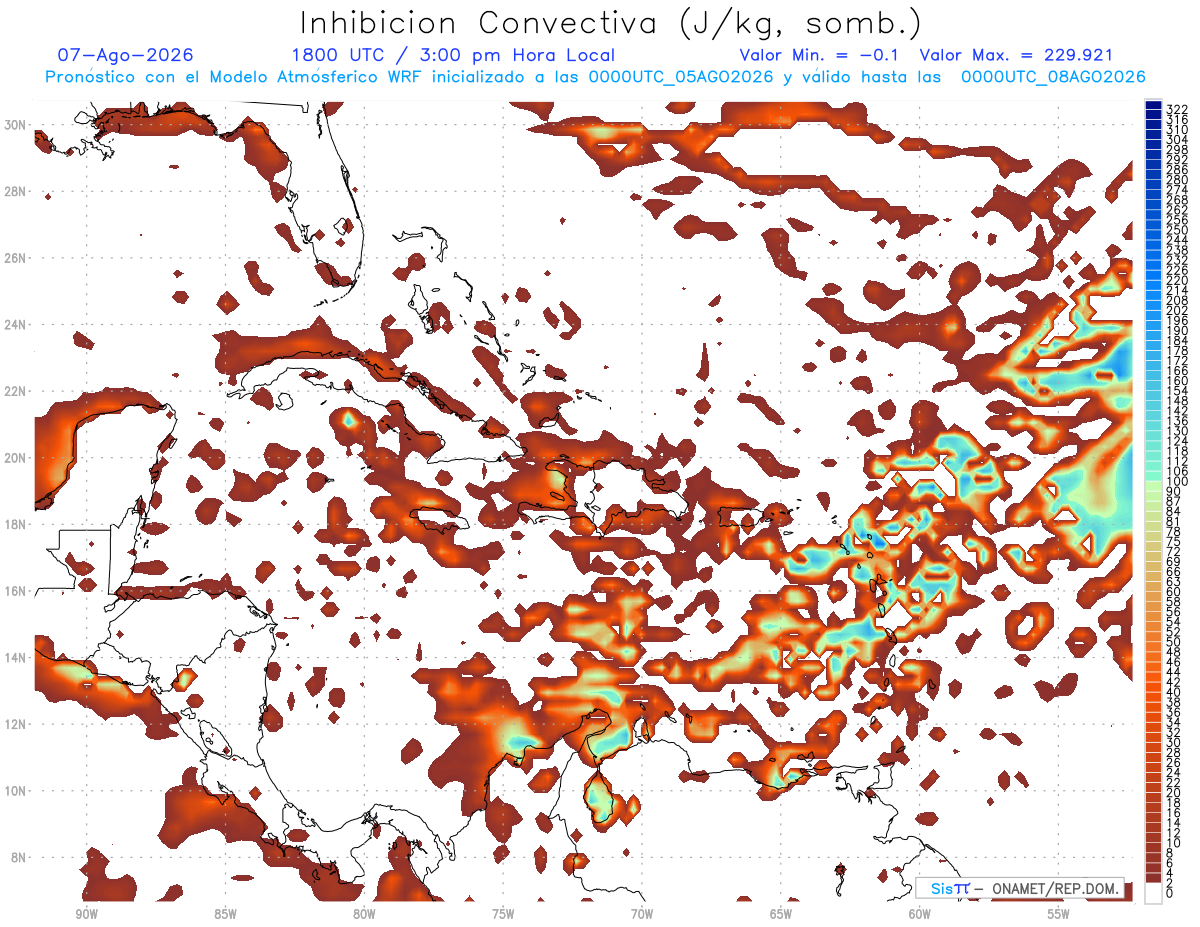
Task: Click the '60W' longitude label
Action: pos(920,914)
